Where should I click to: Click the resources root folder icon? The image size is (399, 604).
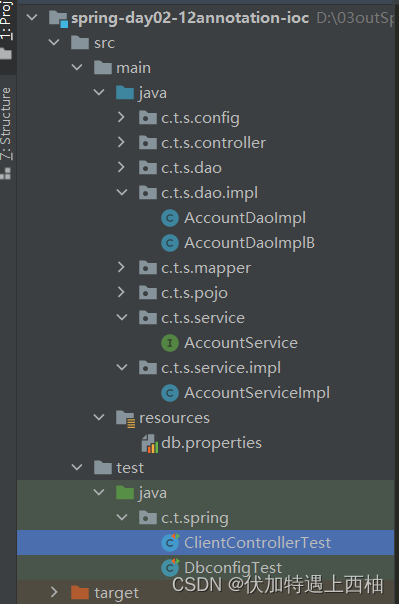point(126,418)
